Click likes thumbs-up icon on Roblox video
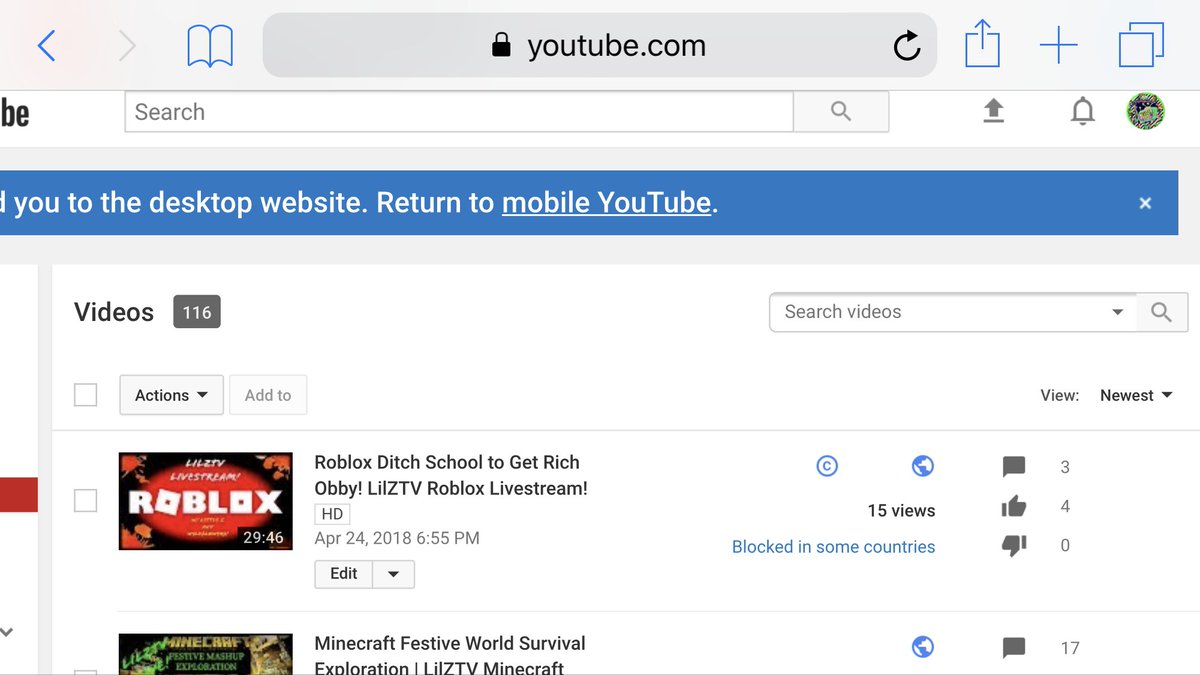The width and height of the screenshot is (1200, 675). pos(1014,506)
